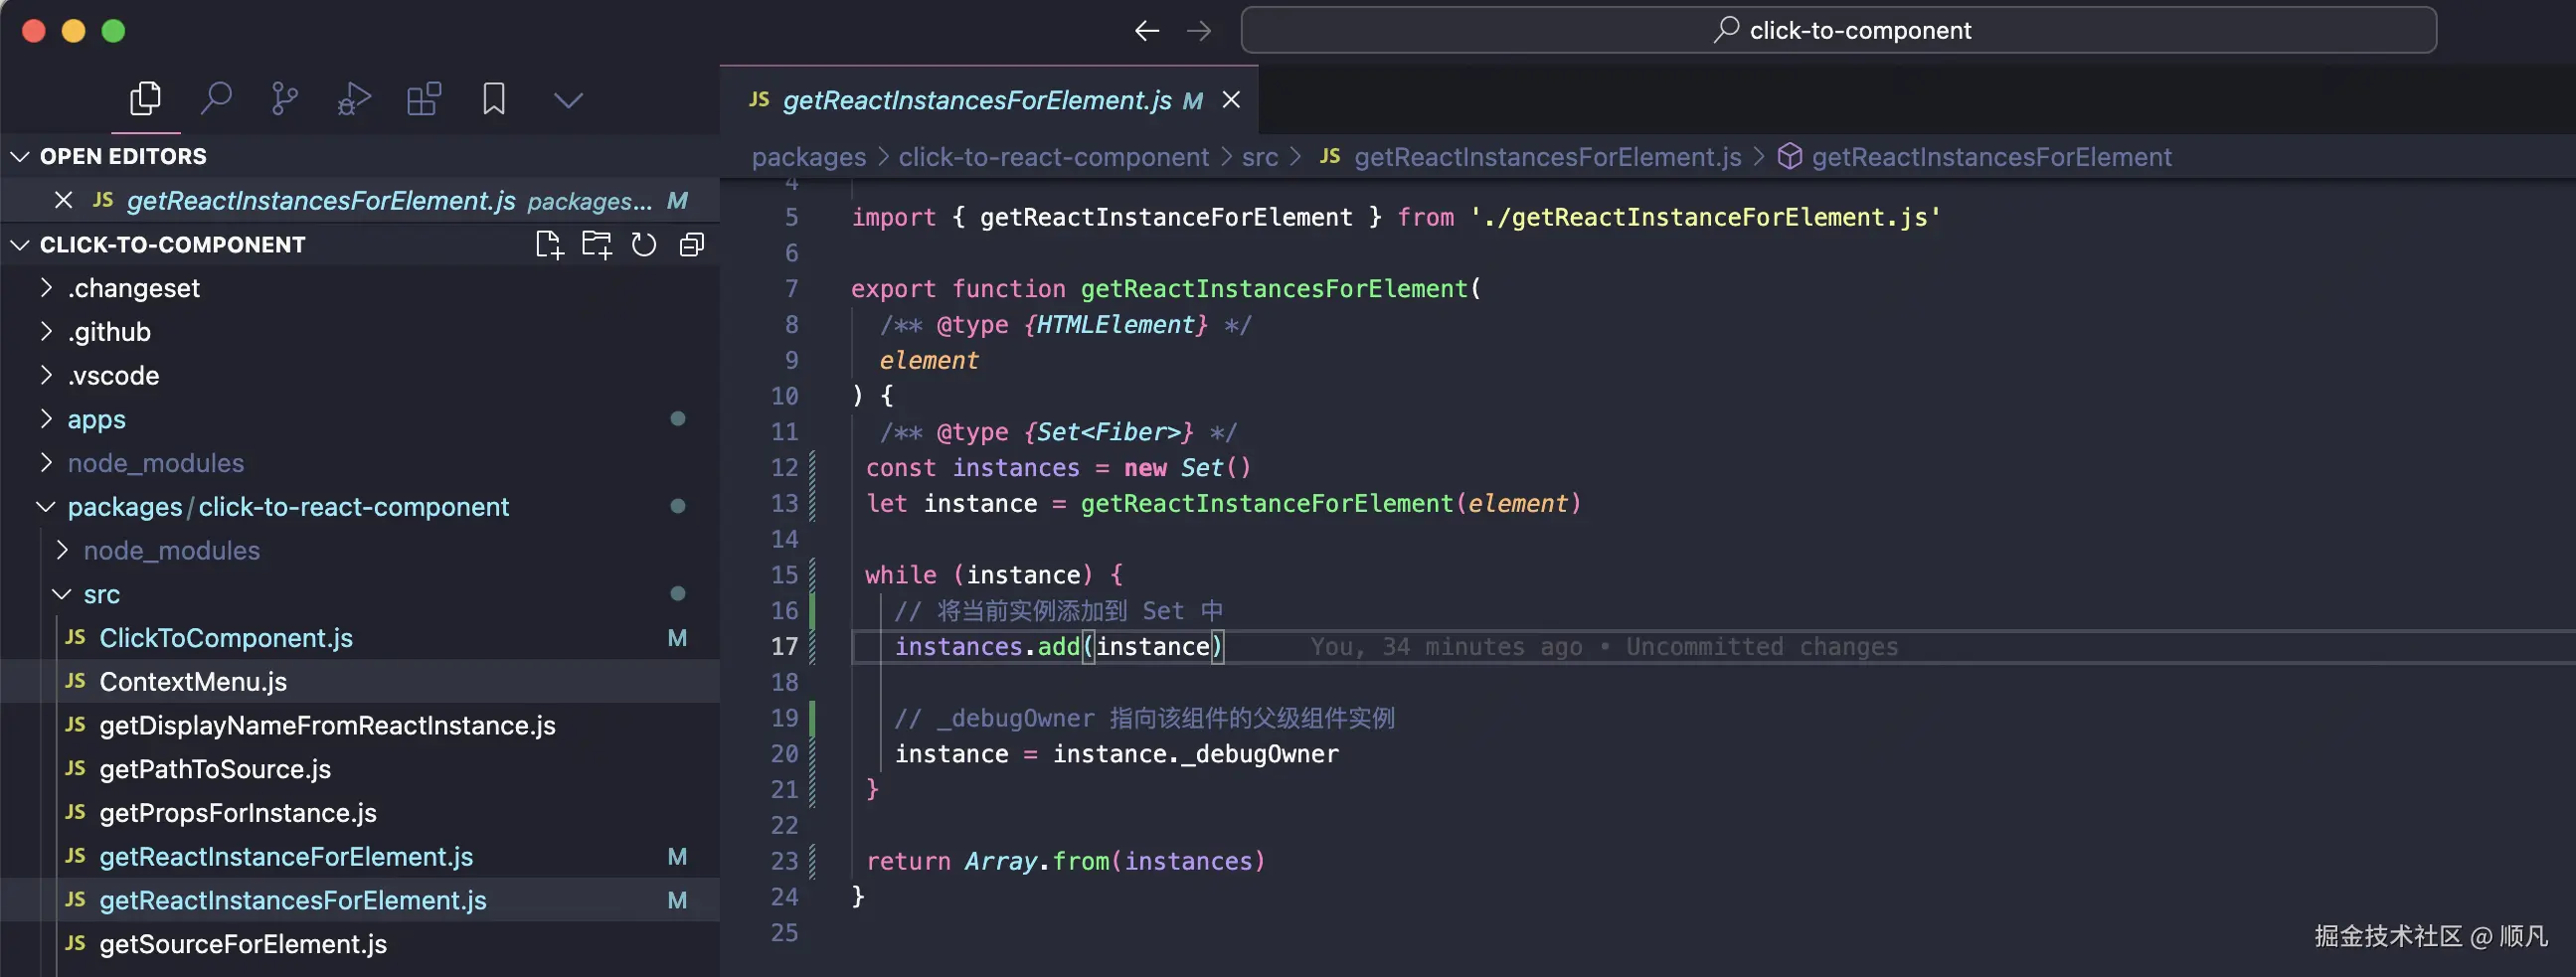The image size is (2576, 977).
Task: Click the New Folder icon in explorer
Action: point(597,245)
